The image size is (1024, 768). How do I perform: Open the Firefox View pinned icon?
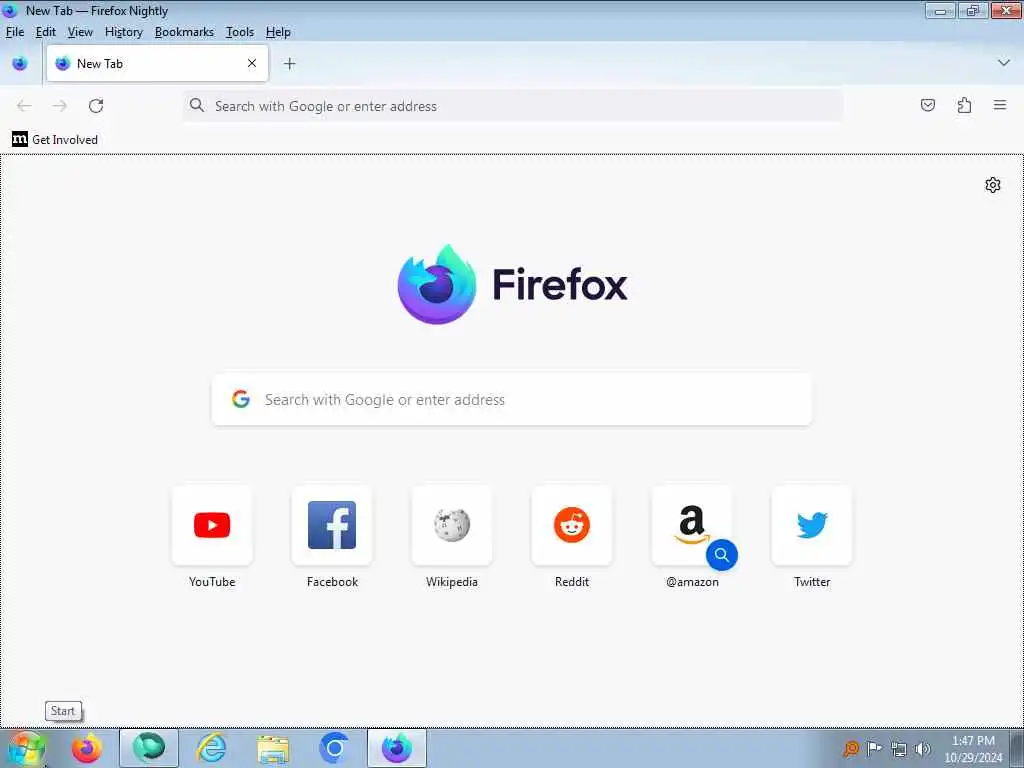(x=20, y=63)
